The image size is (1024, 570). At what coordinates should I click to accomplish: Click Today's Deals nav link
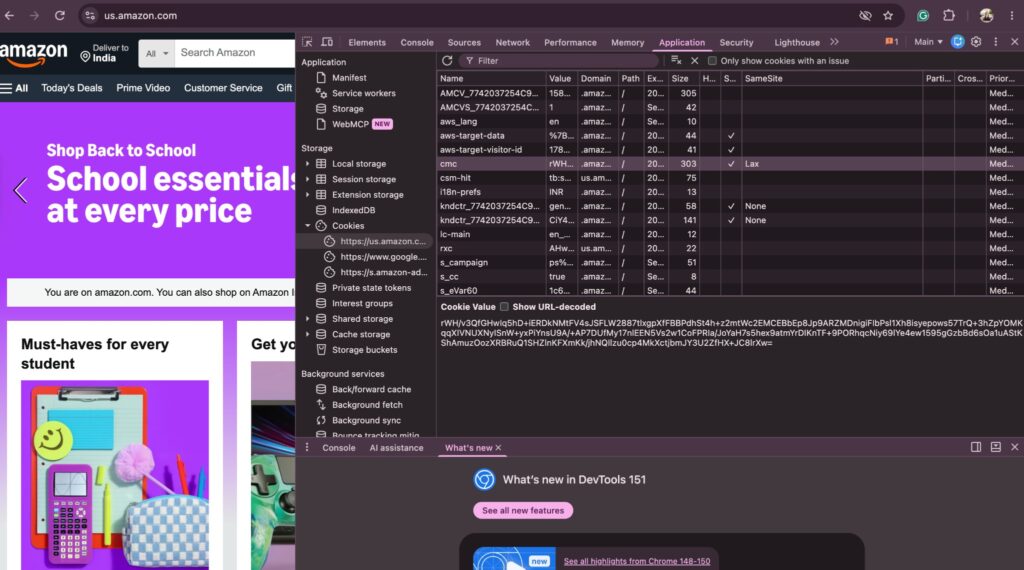[72, 88]
